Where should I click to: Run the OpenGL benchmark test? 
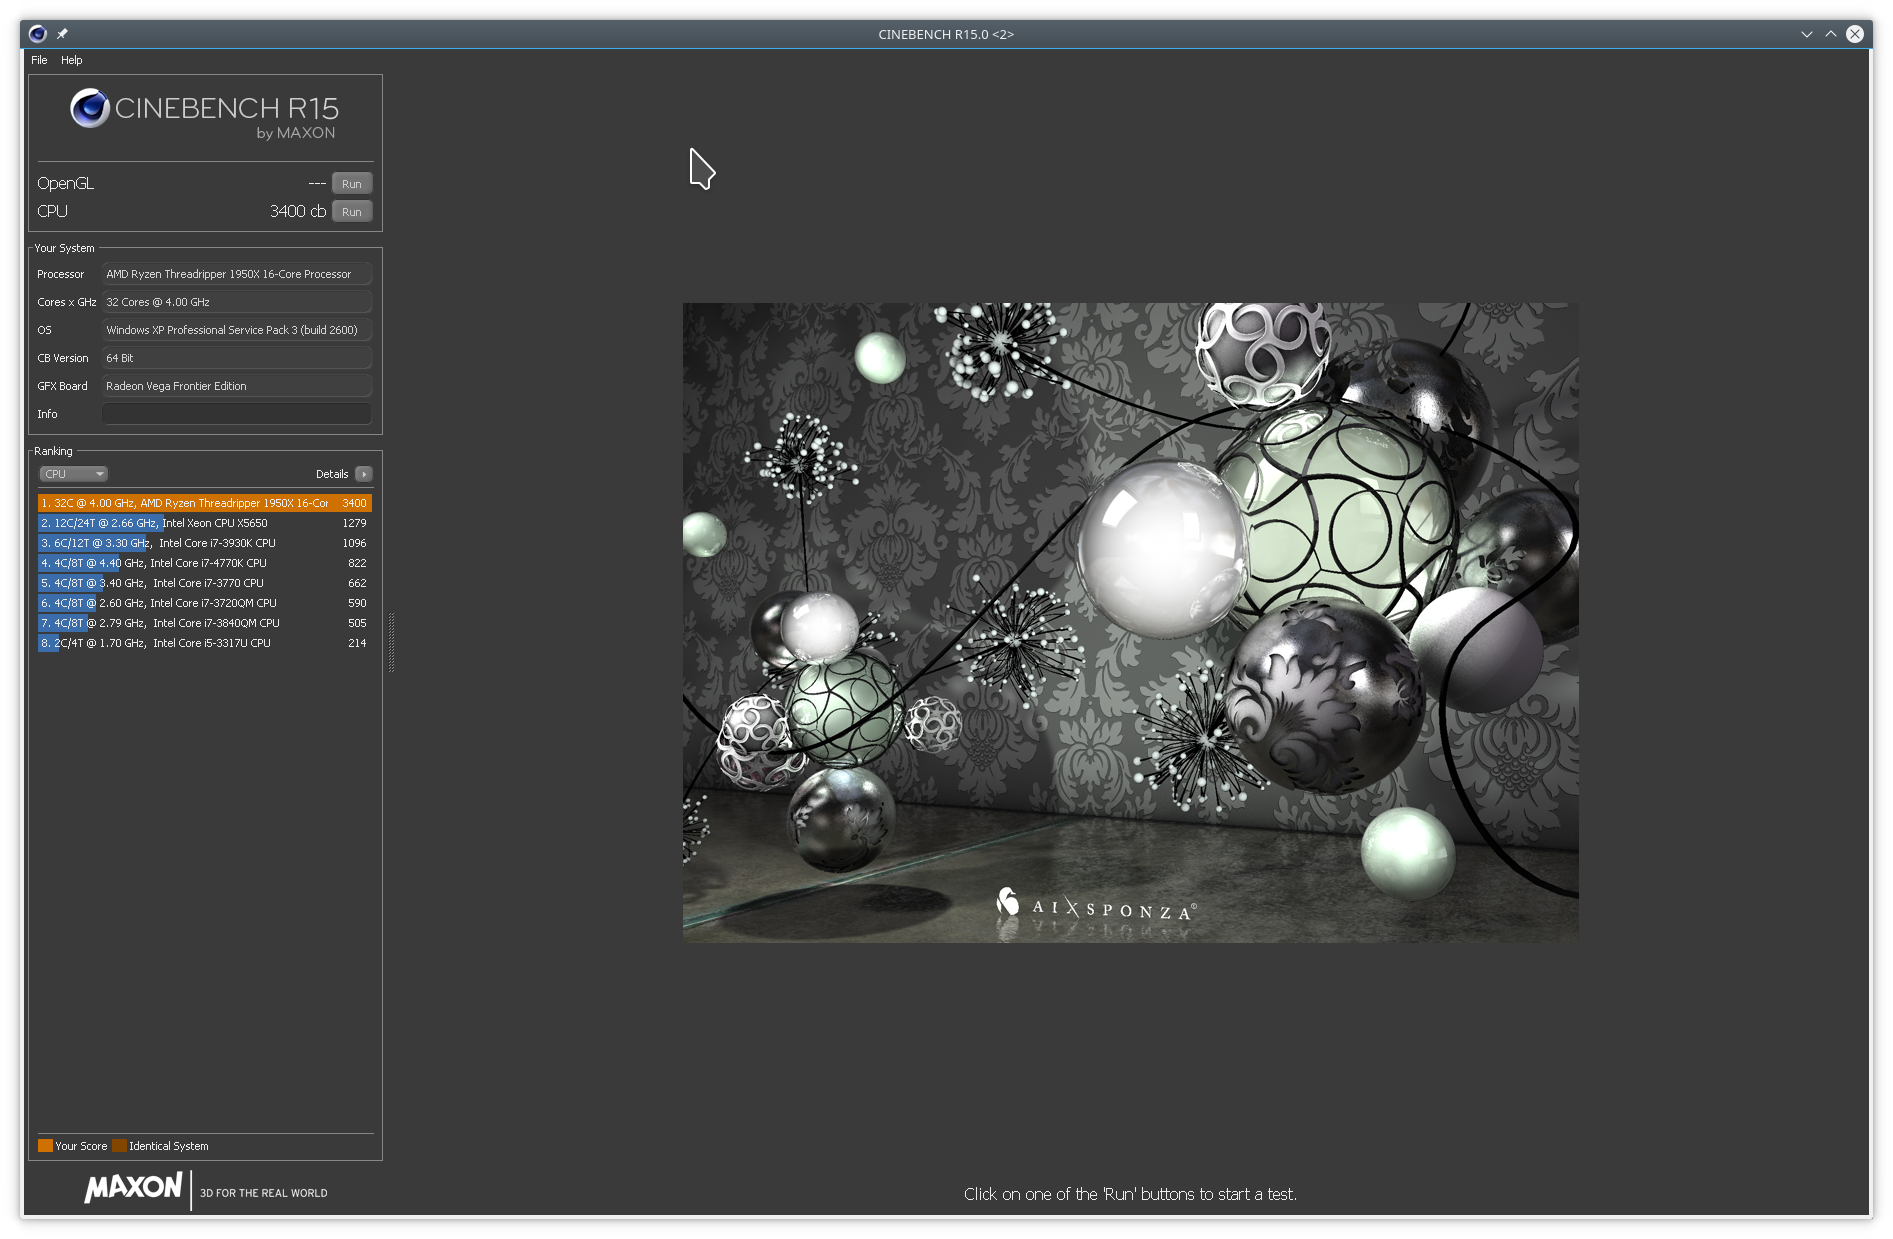pos(352,184)
